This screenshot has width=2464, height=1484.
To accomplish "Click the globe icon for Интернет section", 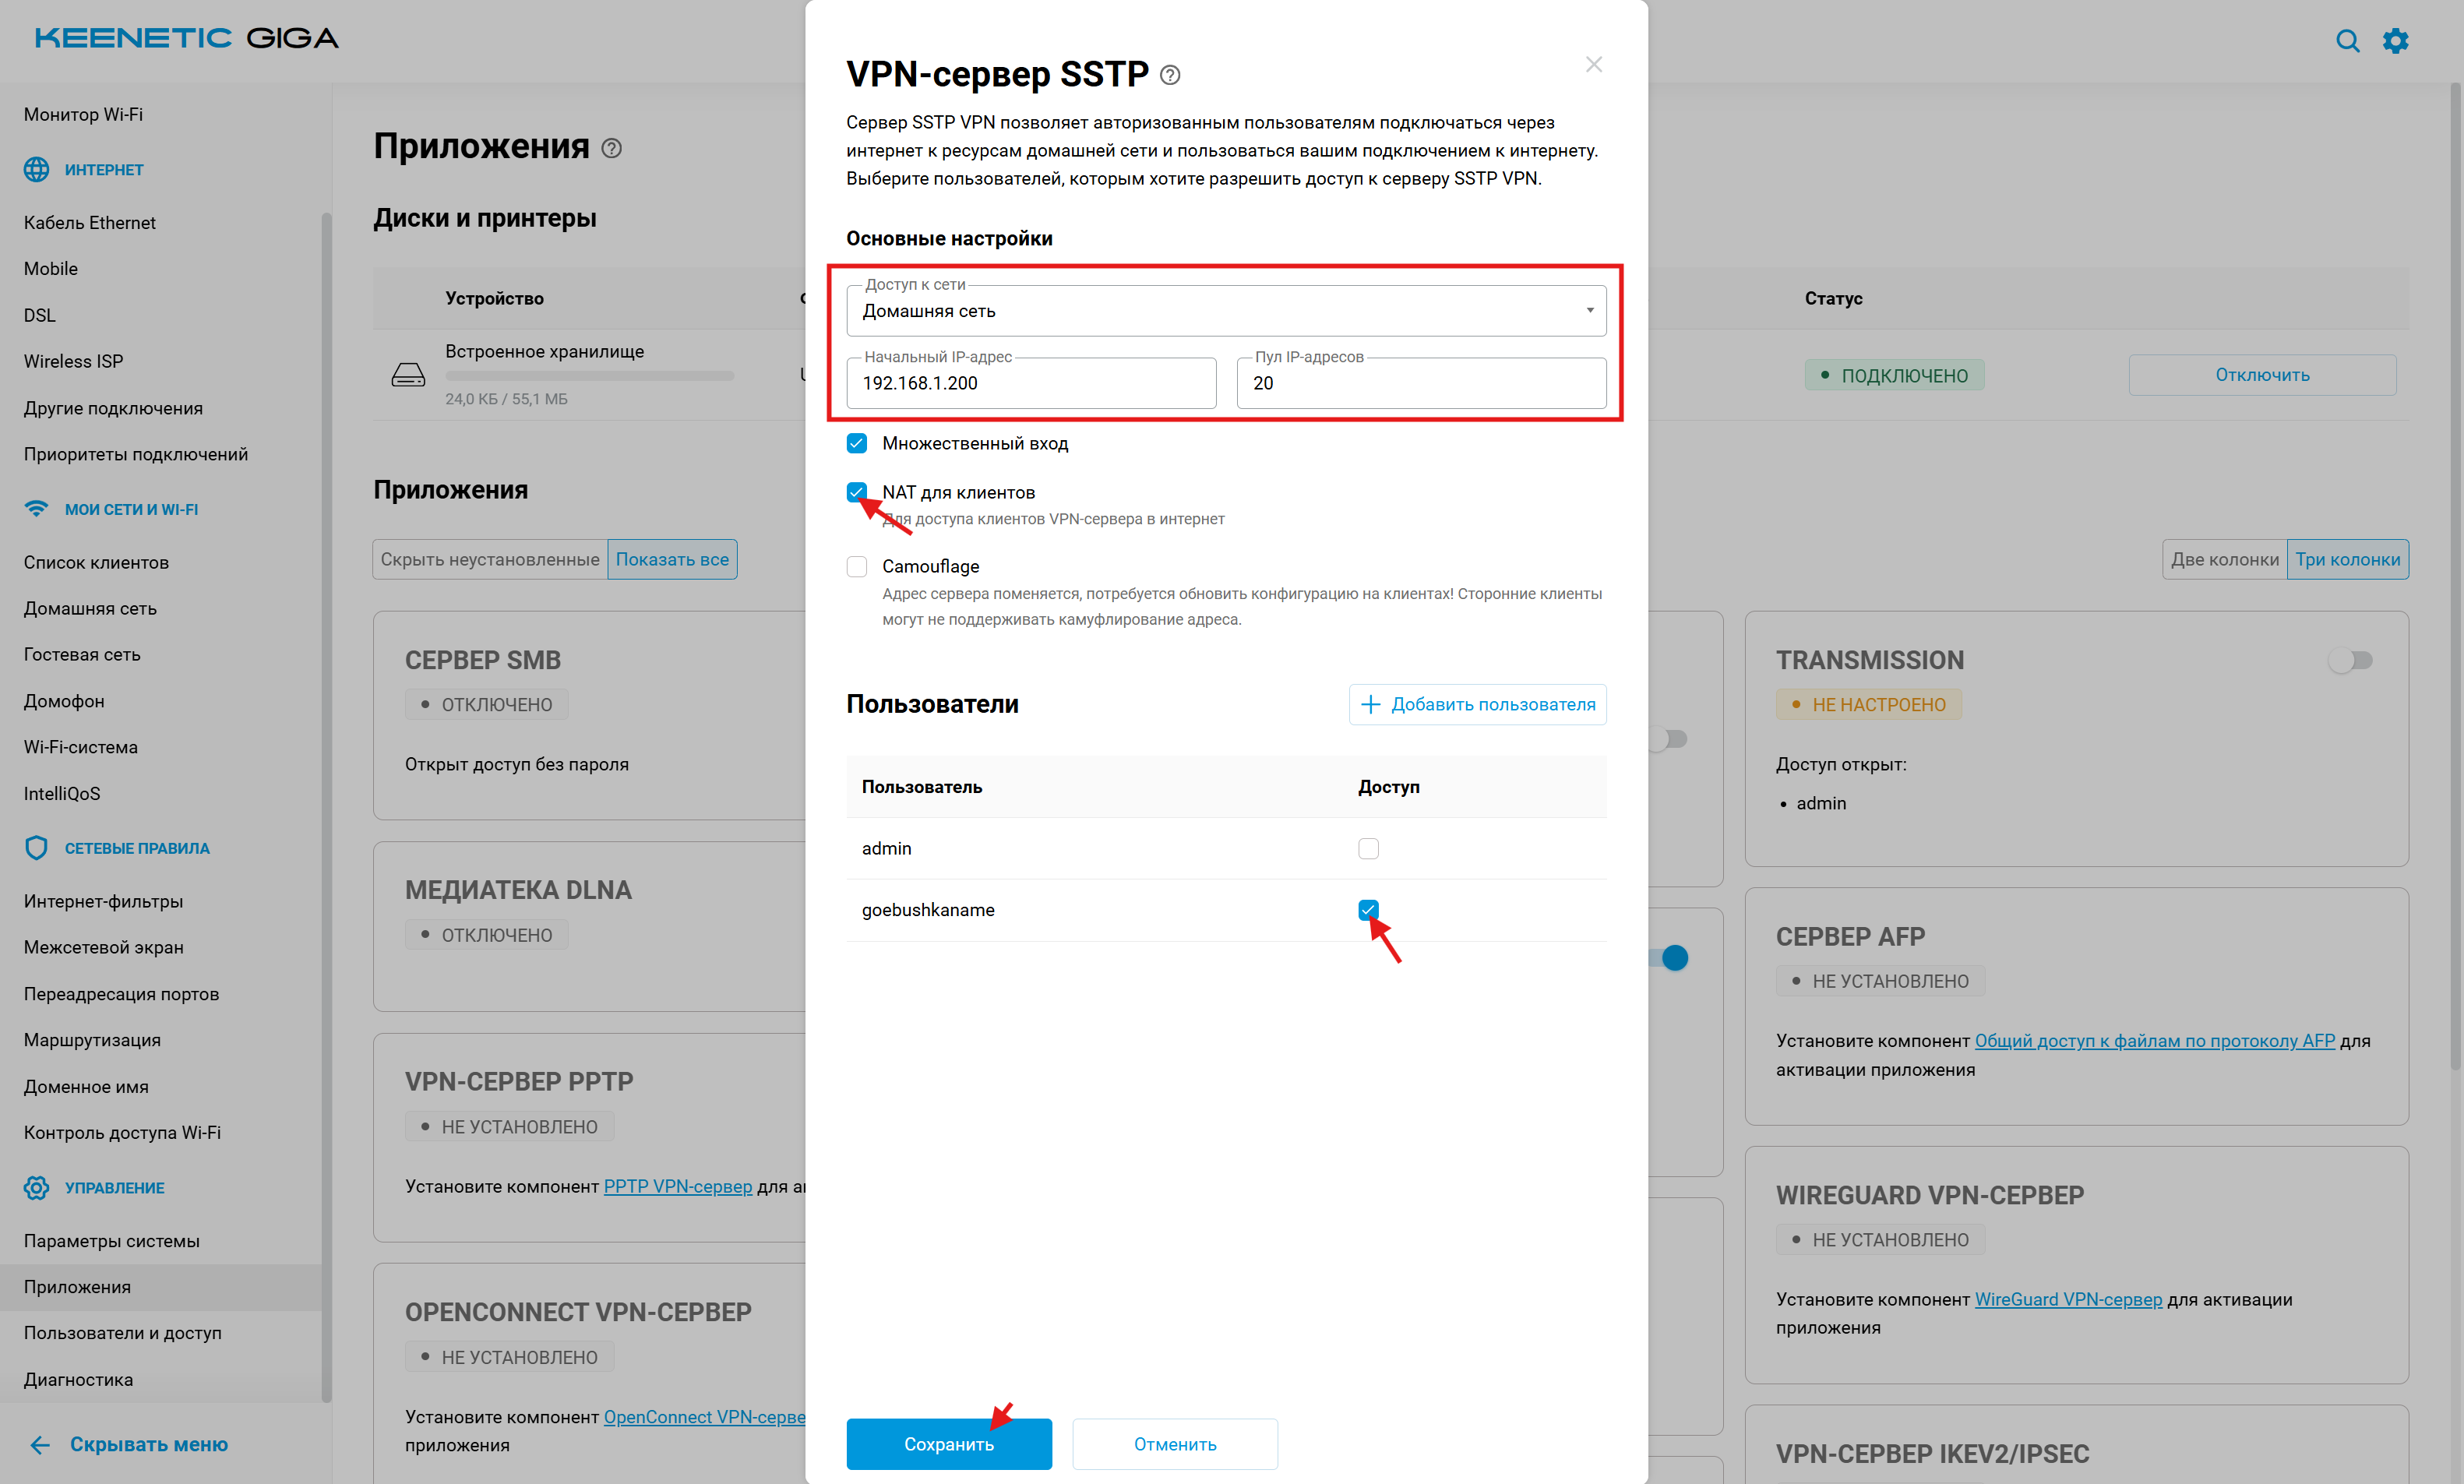I will pyautogui.click(x=36, y=169).
